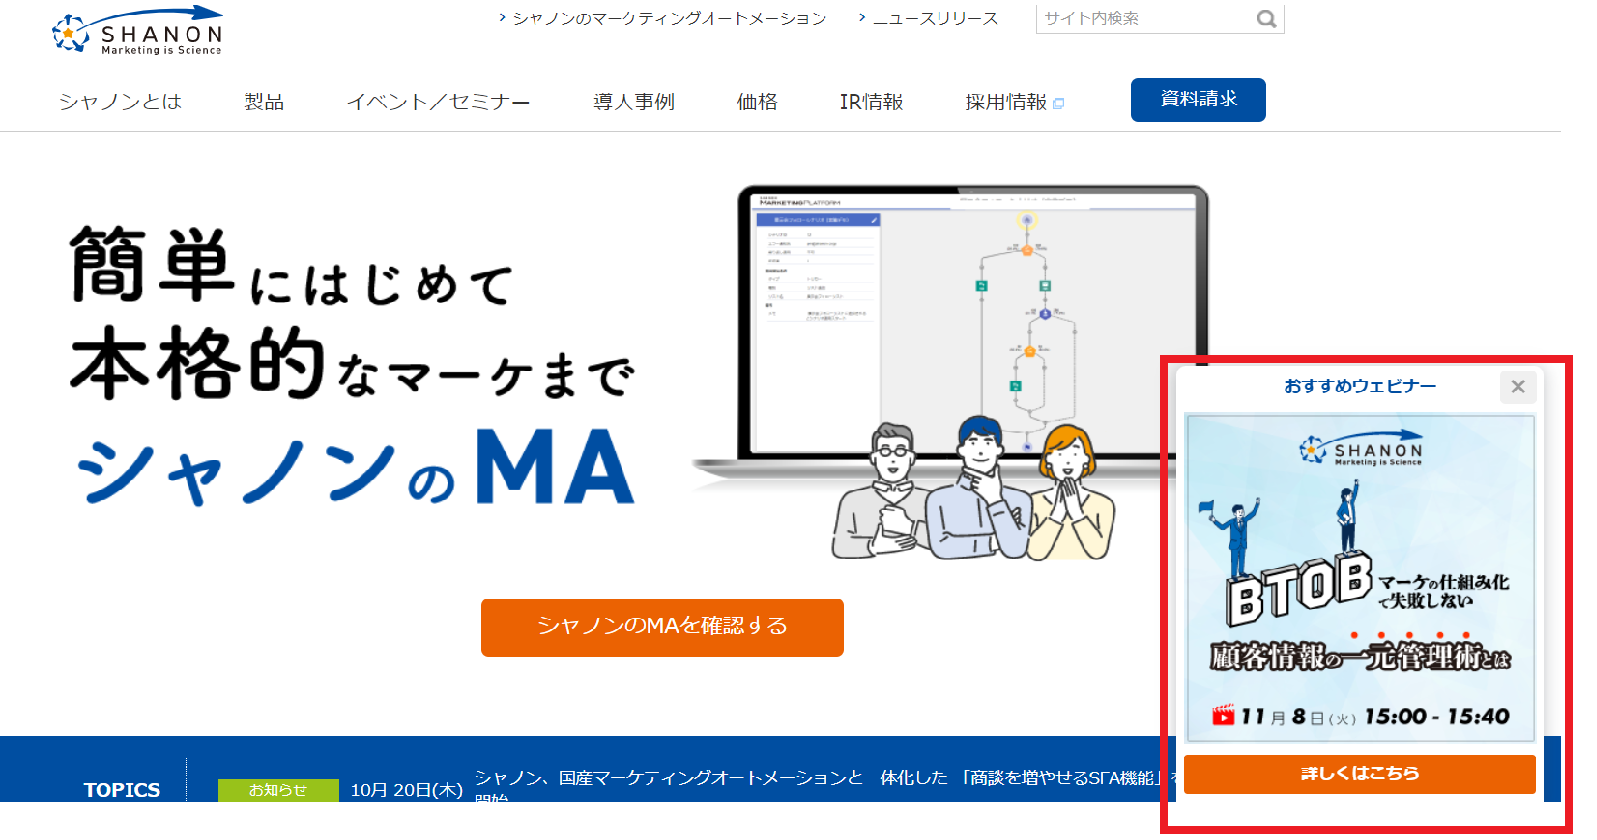1597x840 pixels.
Task: Click the 10月 20日(木) news date
Action: pyautogui.click(x=407, y=790)
